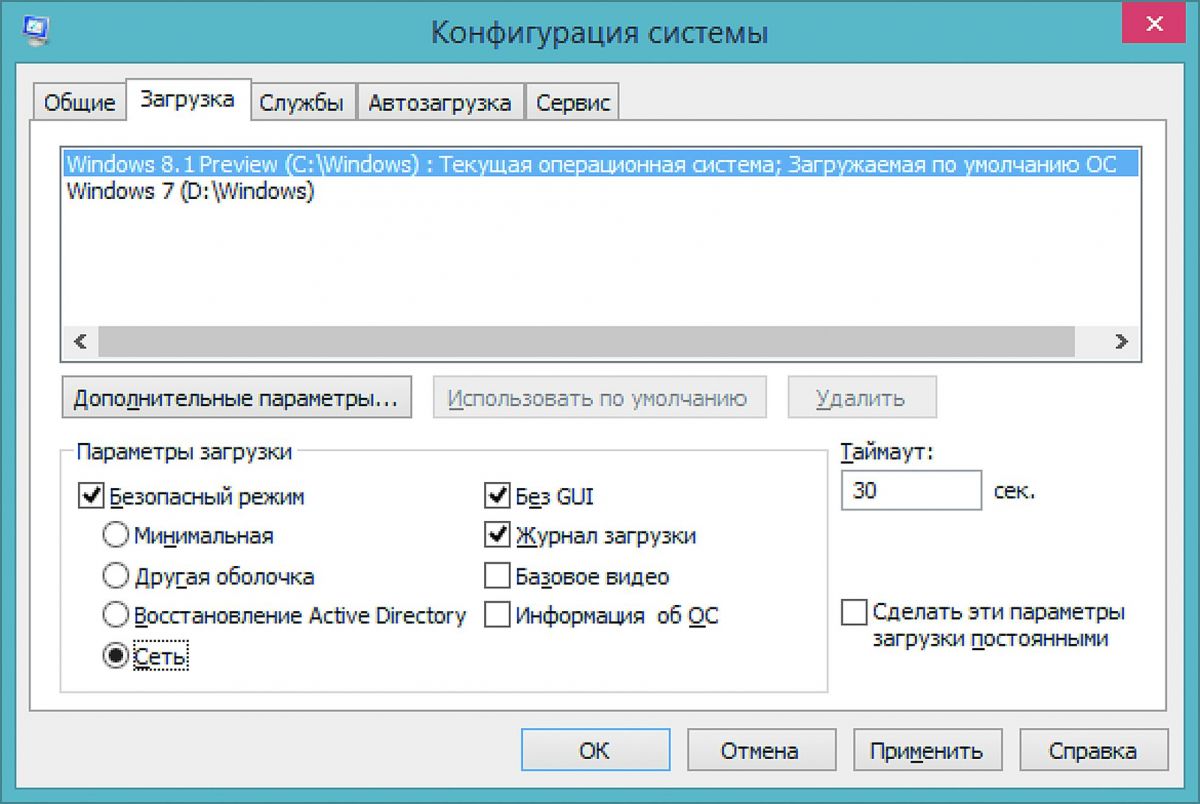1200x804 pixels.
Task: Click the system configuration icon in title bar
Action: coord(36,30)
